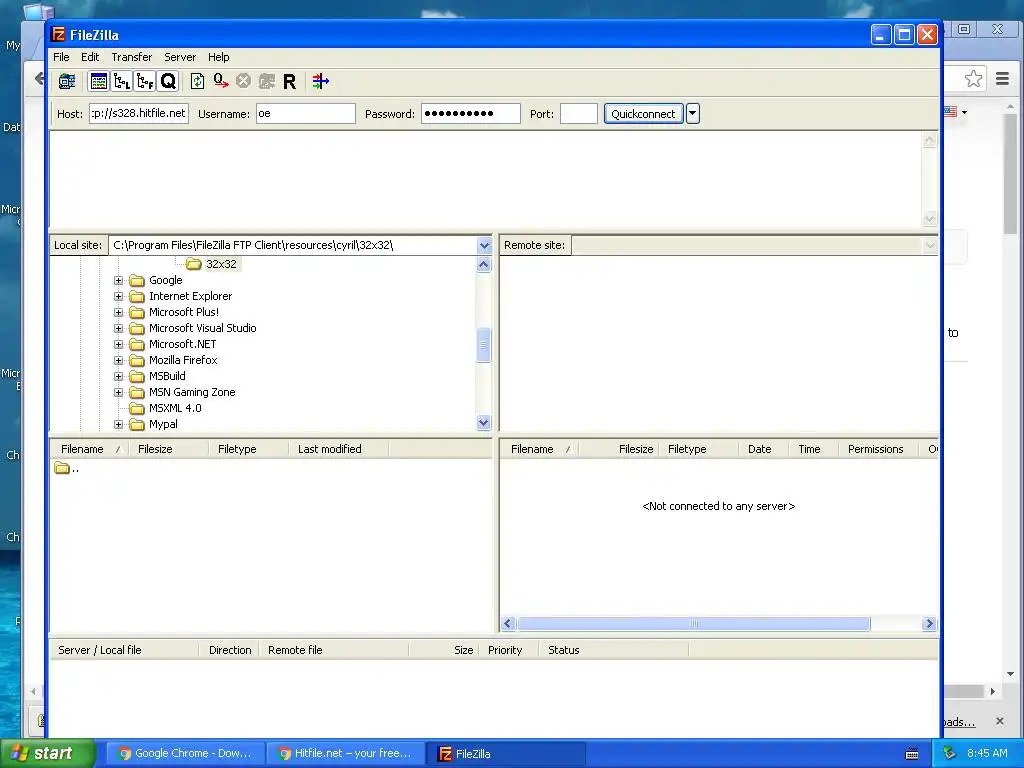This screenshot has height=768, width=1024.
Task: Open the Site Manager icon
Action: point(67,81)
